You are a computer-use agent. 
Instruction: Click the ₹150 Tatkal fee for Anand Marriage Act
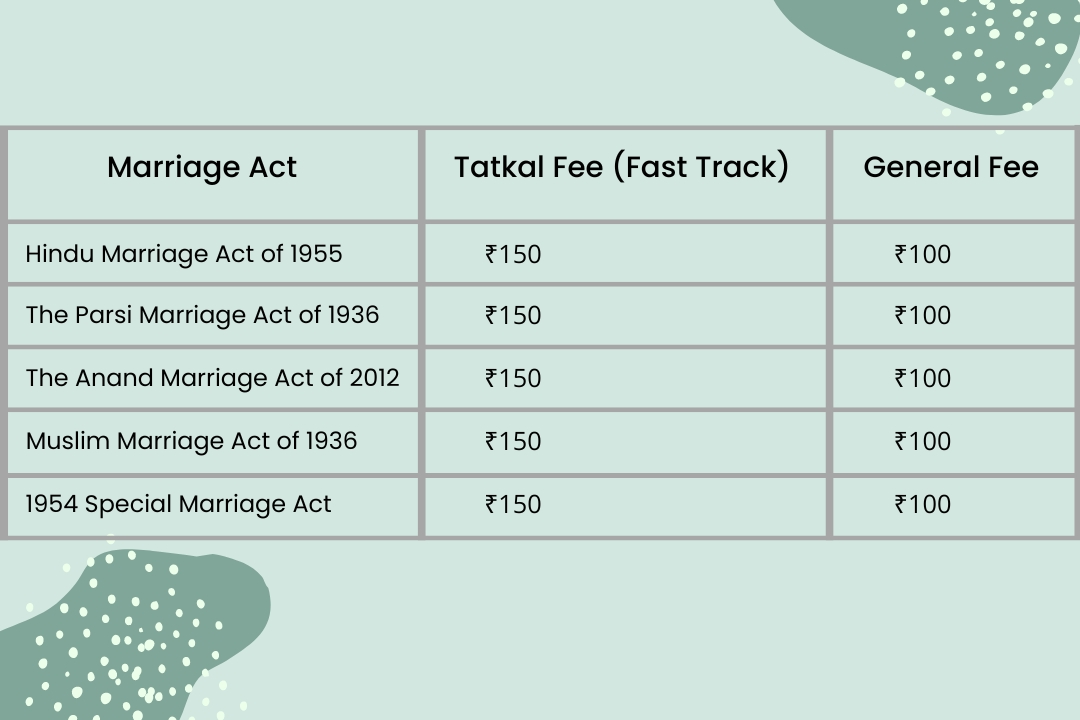(513, 379)
